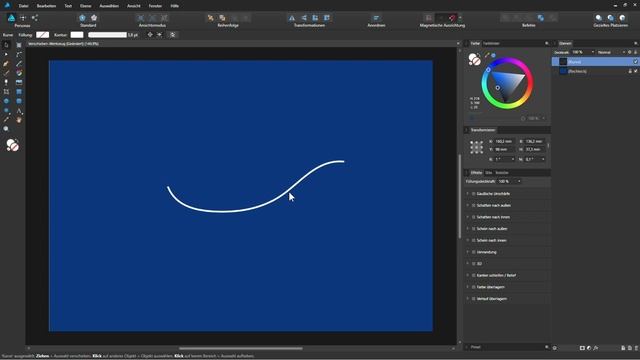Open the Bearbeiten menu
Image resolution: width=640 pixels, height=360 pixels.
click(x=46, y=6)
